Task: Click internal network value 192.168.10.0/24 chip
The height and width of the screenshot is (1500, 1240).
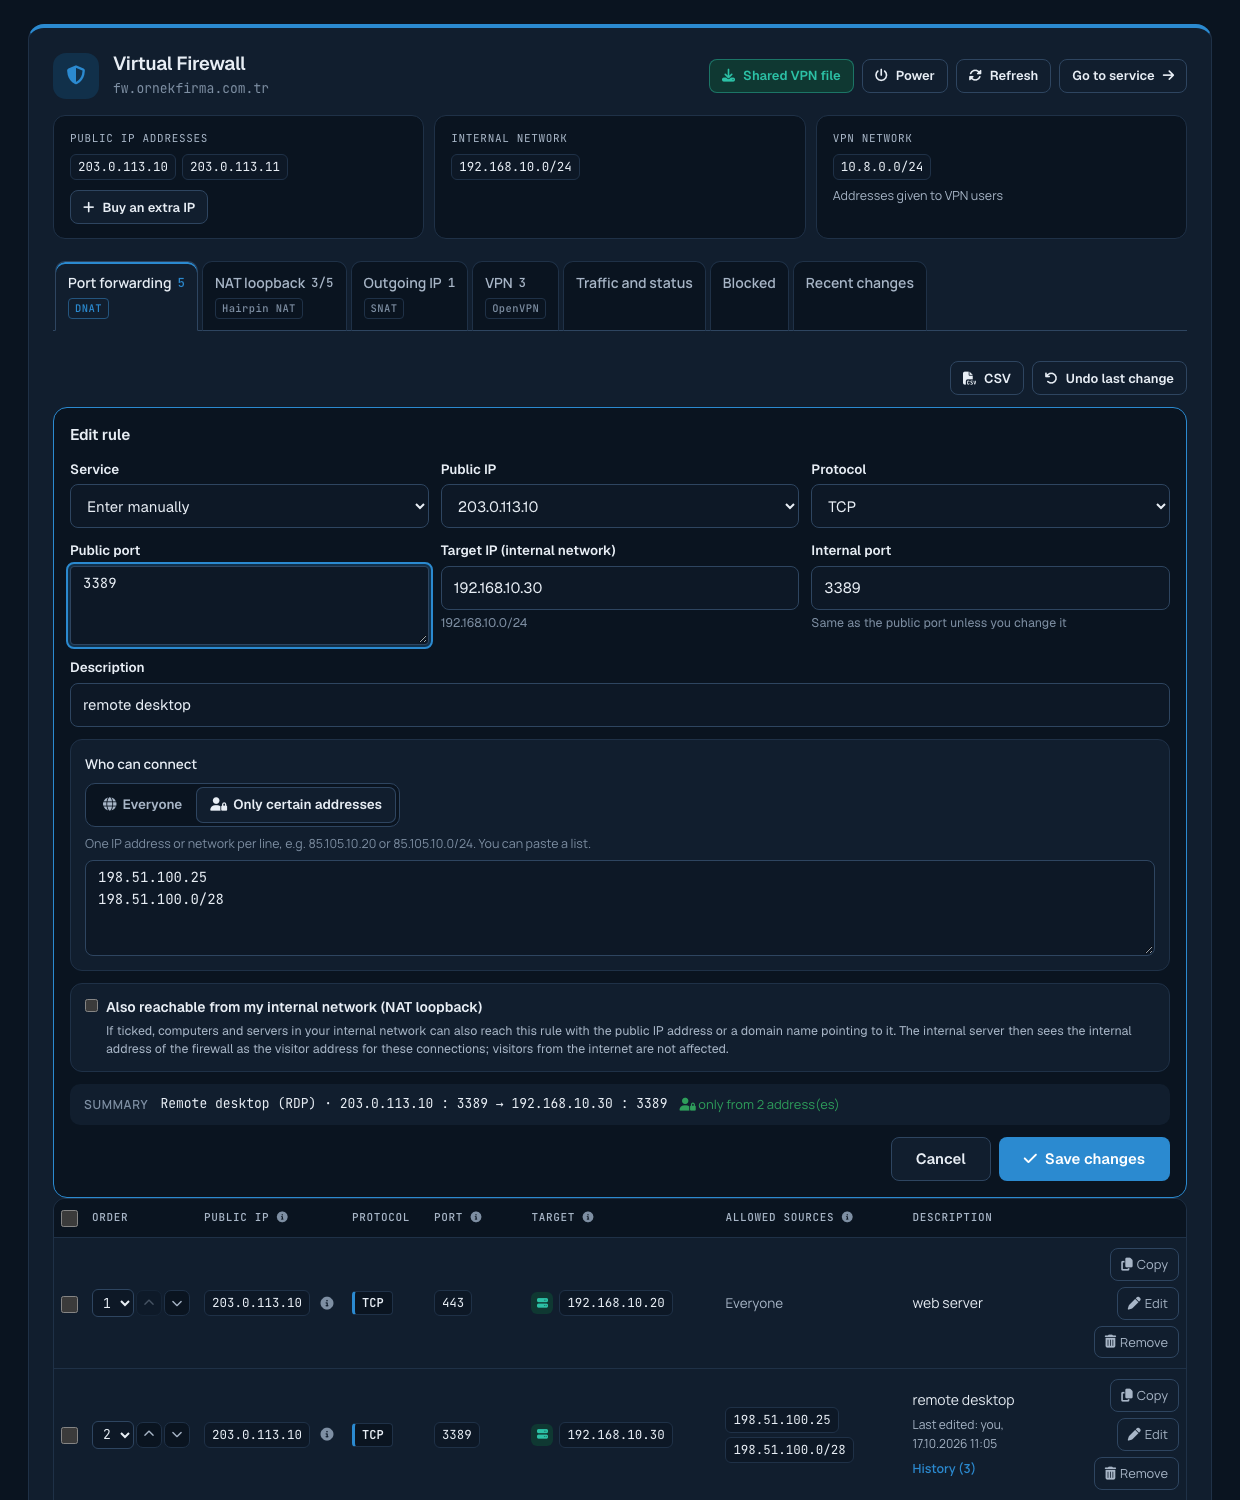Action: (x=515, y=167)
